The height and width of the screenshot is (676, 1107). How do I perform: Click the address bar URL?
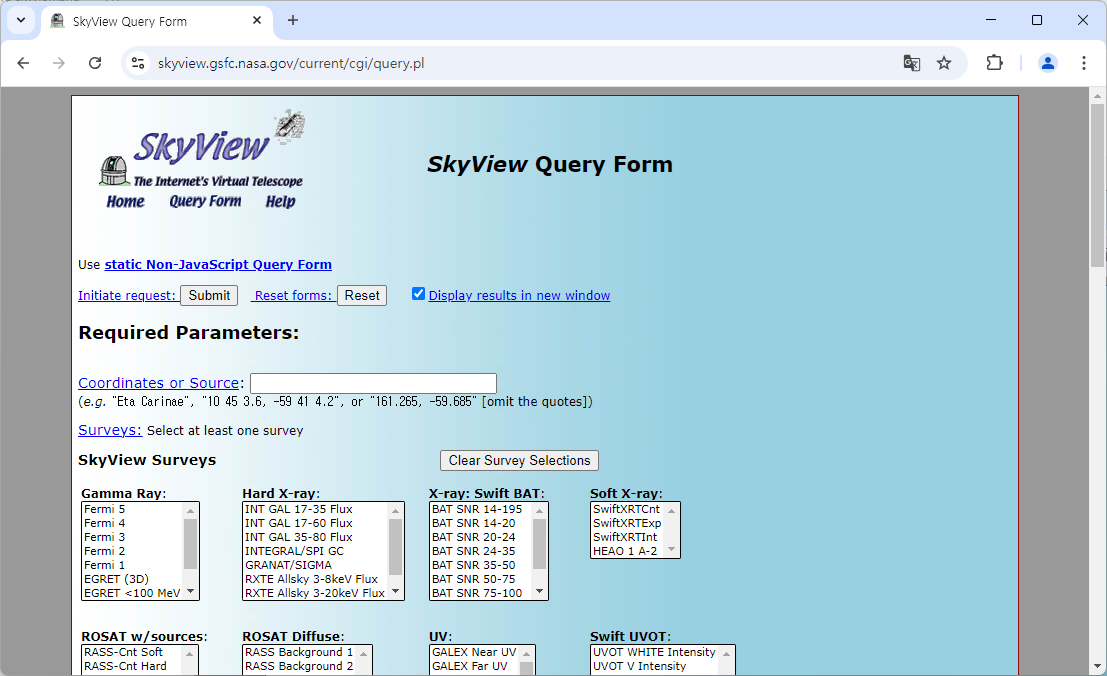click(x=291, y=64)
